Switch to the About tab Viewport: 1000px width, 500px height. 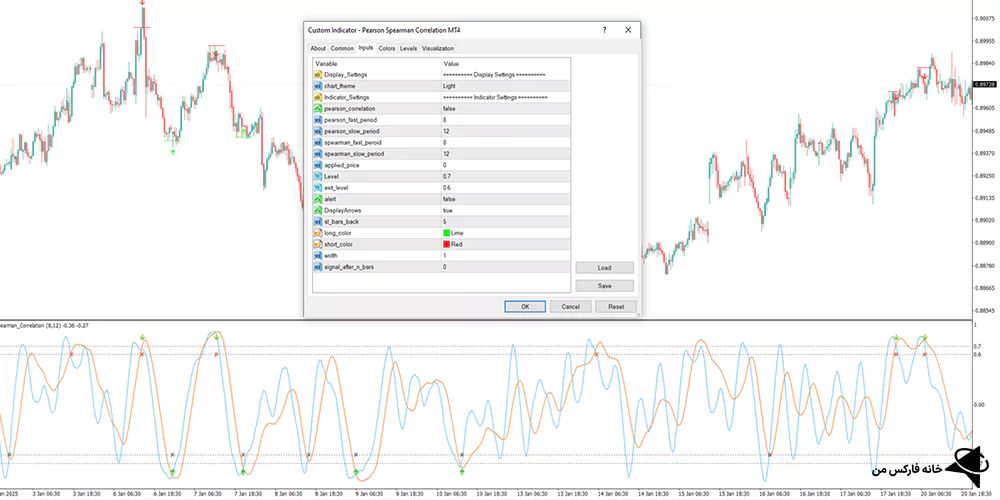coord(318,48)
